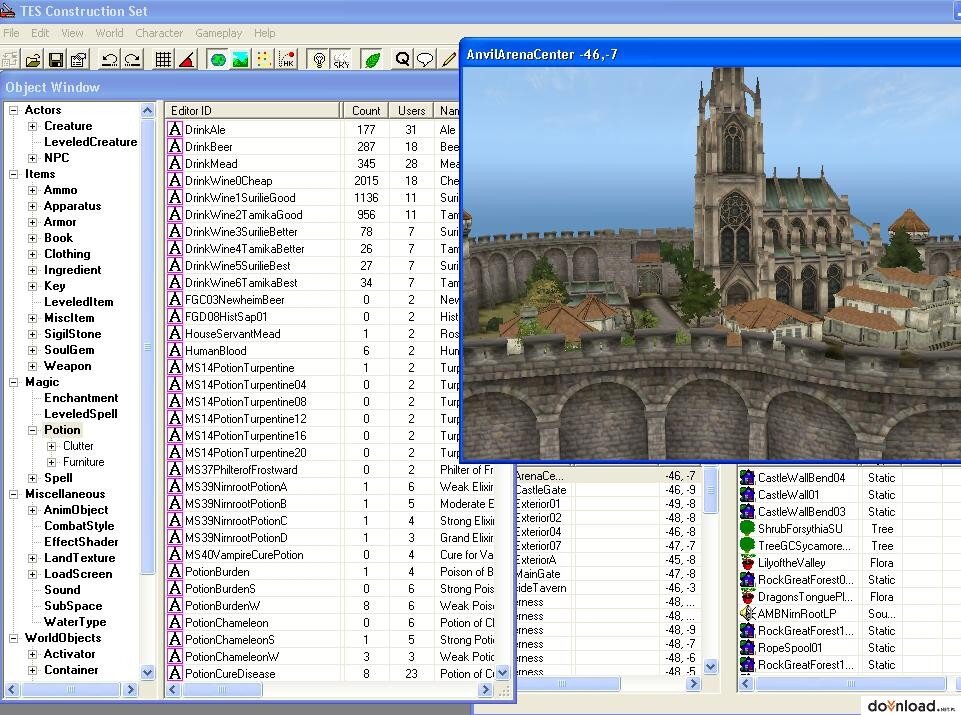Select DrinkWine0Cheap in the object list
The height and width of the screenshot is (715, 961).
(228, 181)
